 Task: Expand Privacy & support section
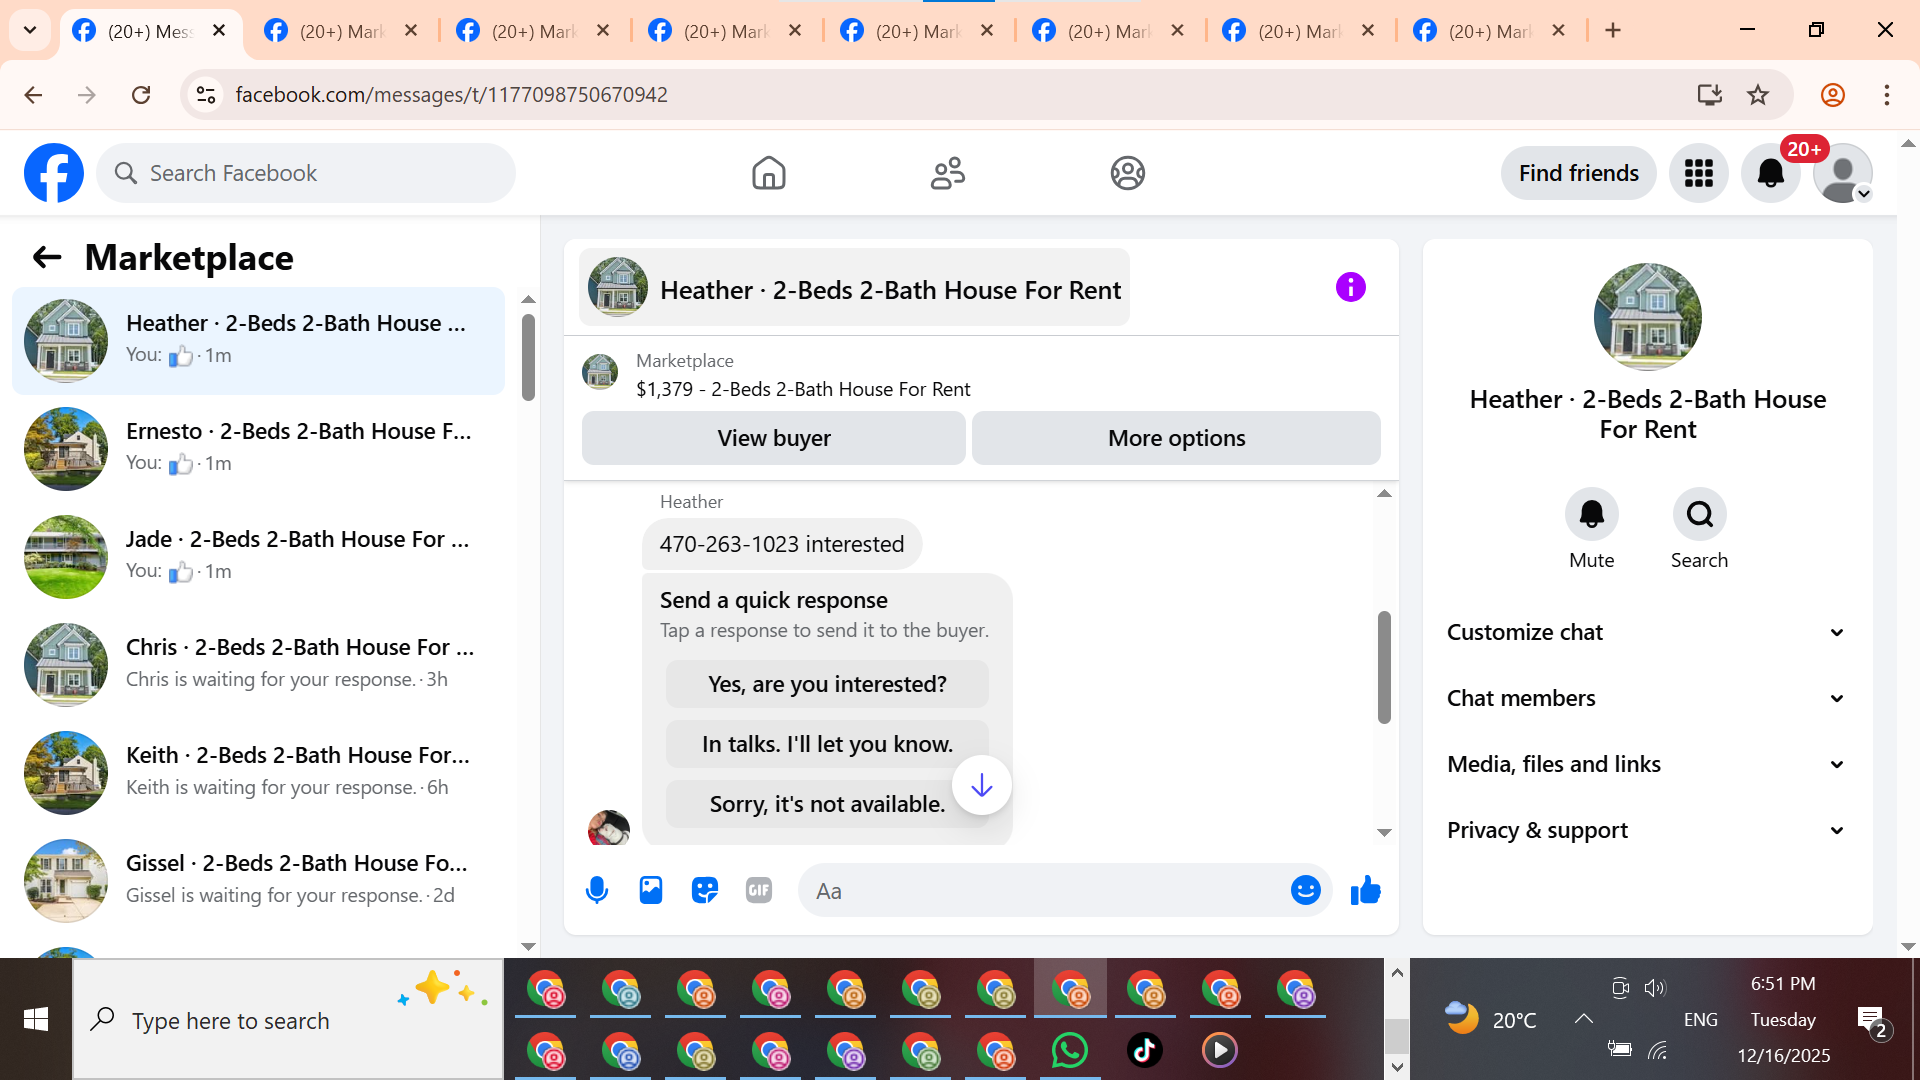(x=1646, y=830)
